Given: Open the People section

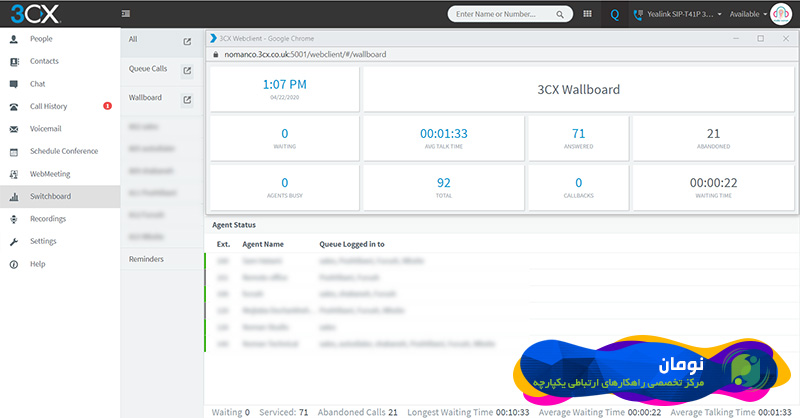Looking at the screenshot, I should tap(41, 39).
